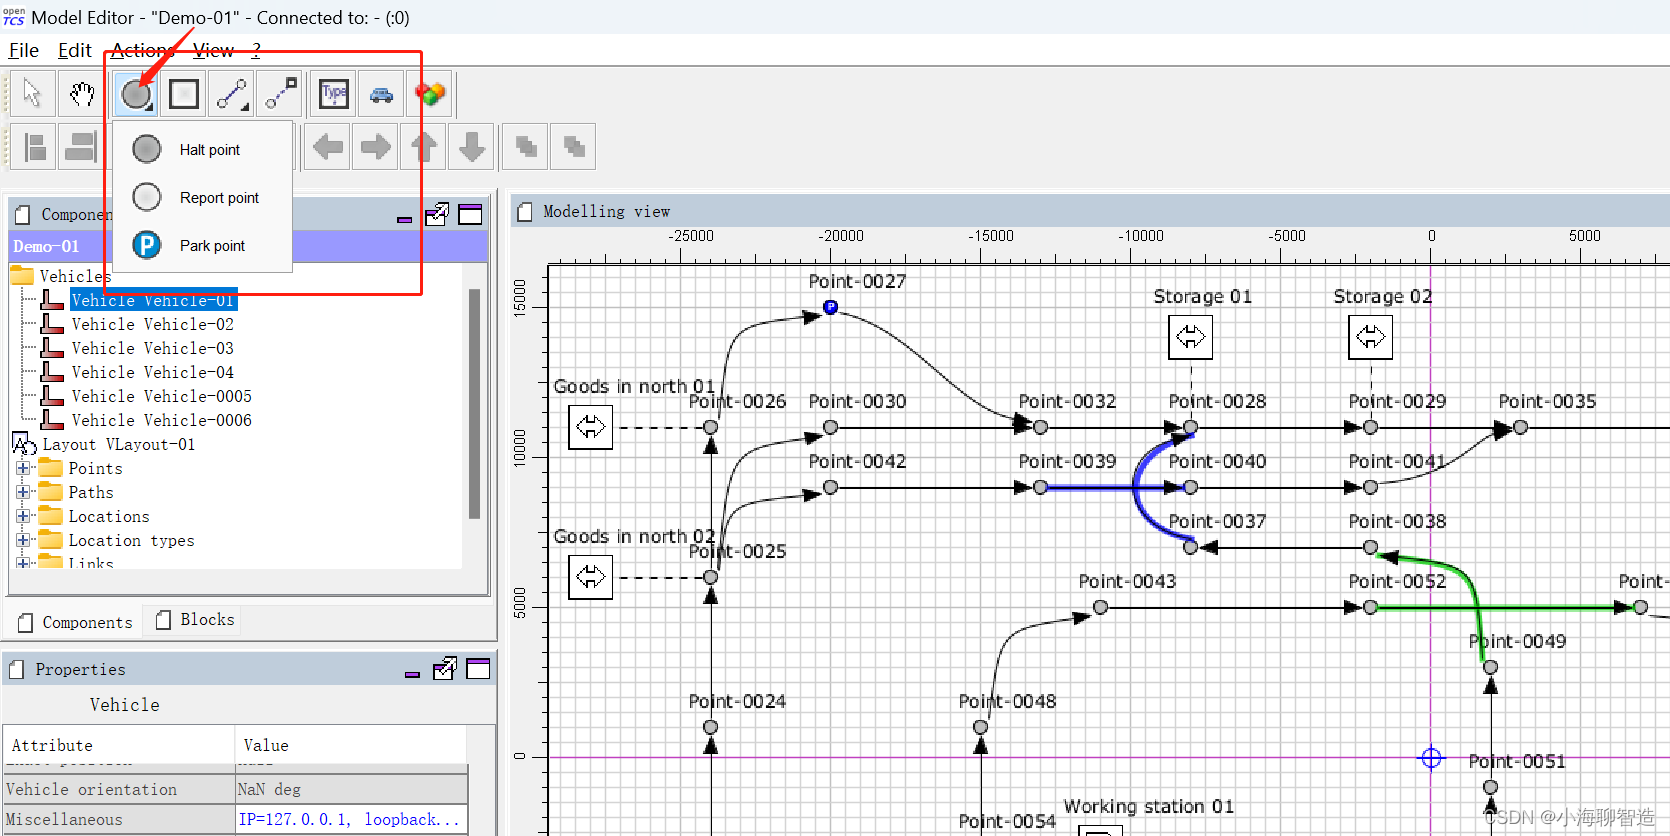
Task: Switch to the Blocks tab
Action: point(195,620)
